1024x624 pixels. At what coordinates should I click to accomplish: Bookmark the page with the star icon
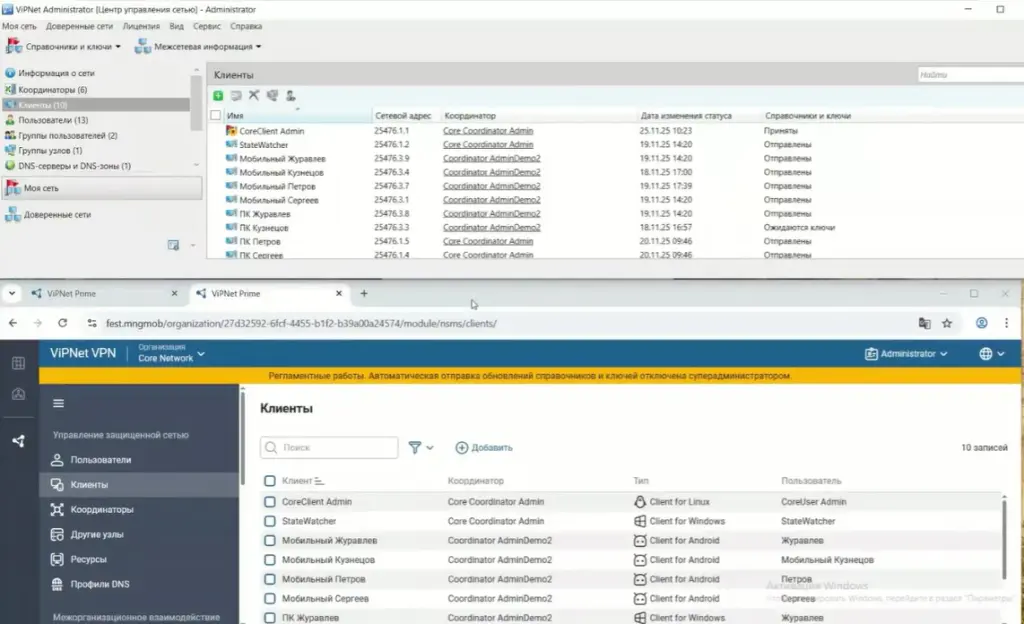click(x=947, y=323)
